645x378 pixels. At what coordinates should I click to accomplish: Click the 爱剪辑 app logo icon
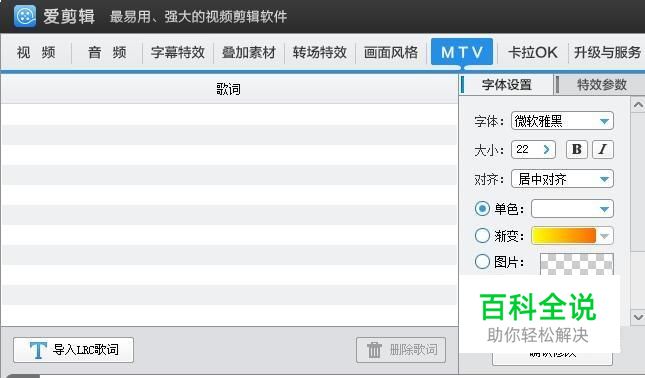24,16
